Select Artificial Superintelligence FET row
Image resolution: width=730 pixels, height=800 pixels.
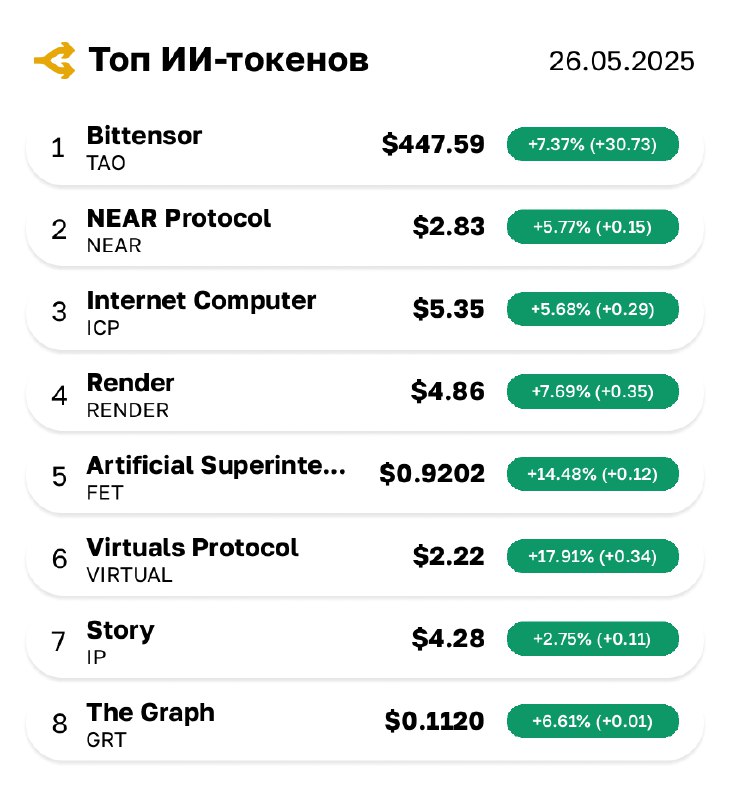click(x=365, y=478)
